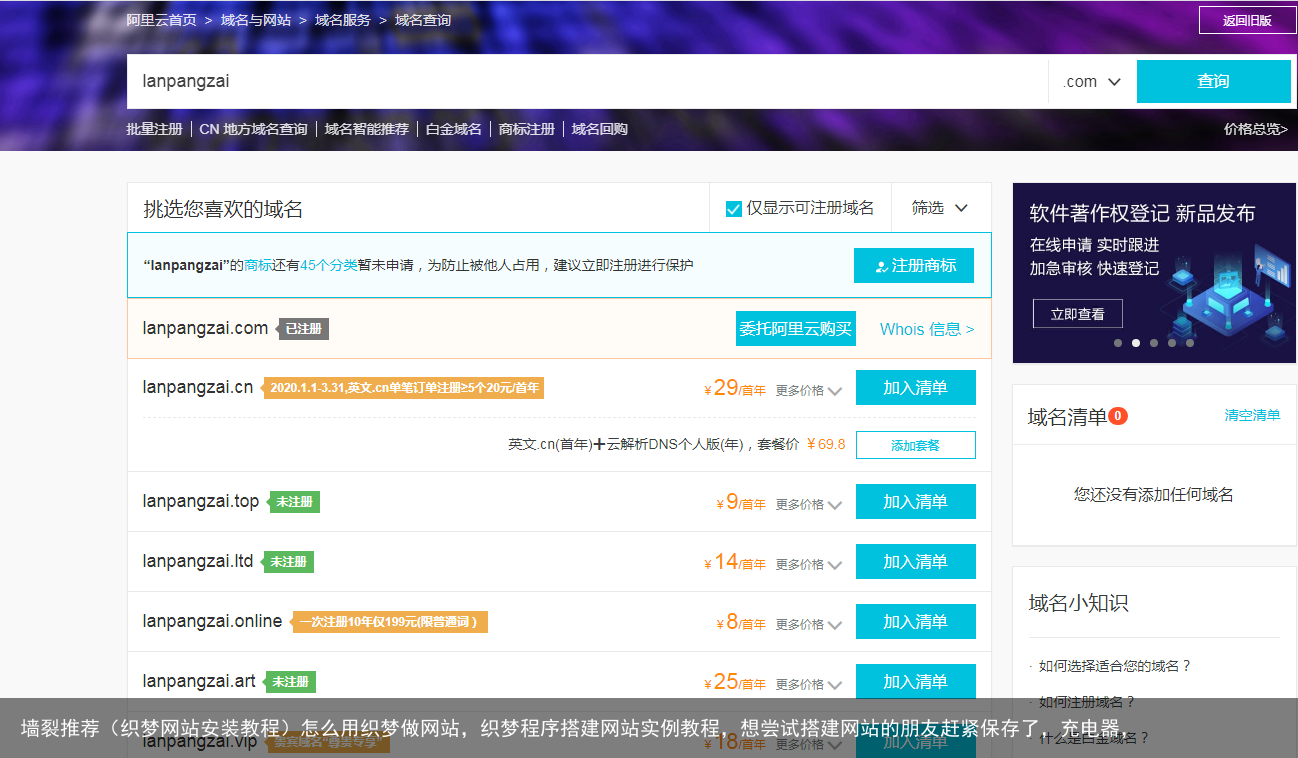Screen dimensions: 1298x758
Task: Click the ¥69.8 package price
Action: click(x=826, y=444)
